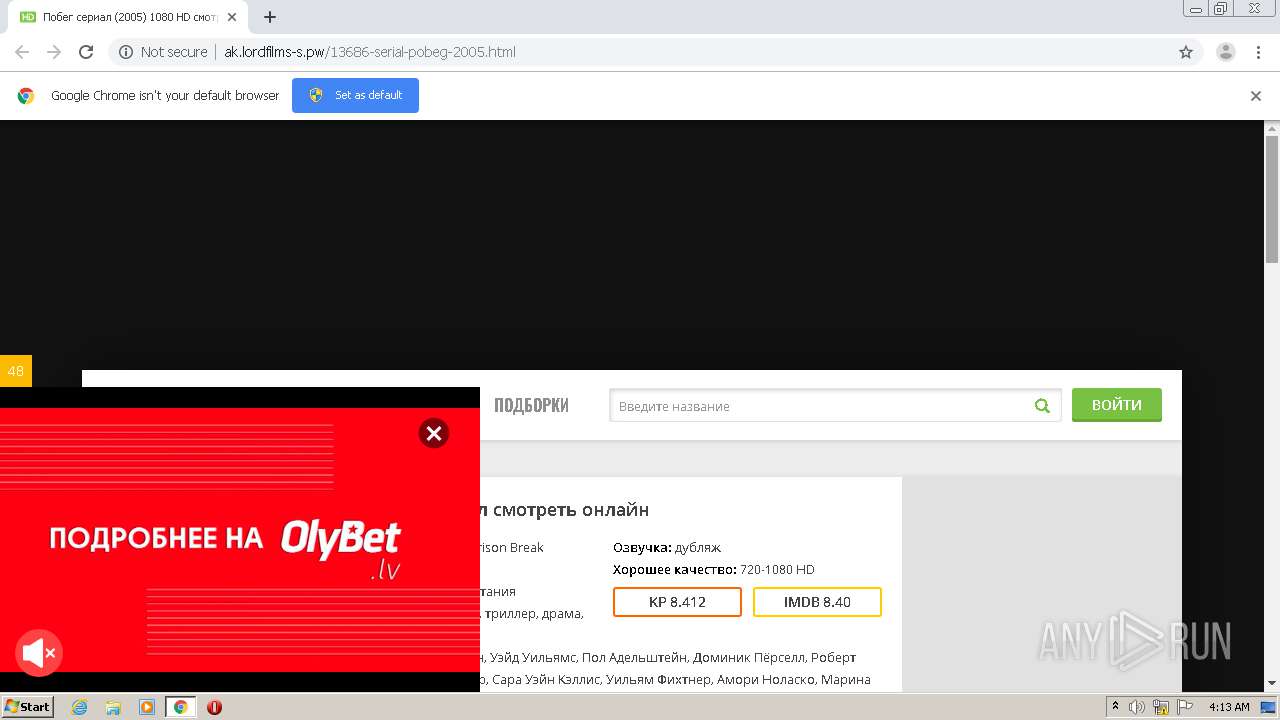This screenshot has height=720, width=1280.
Task: Open Chrome's three-dot menu
Action: click(x=1259, y=52)
